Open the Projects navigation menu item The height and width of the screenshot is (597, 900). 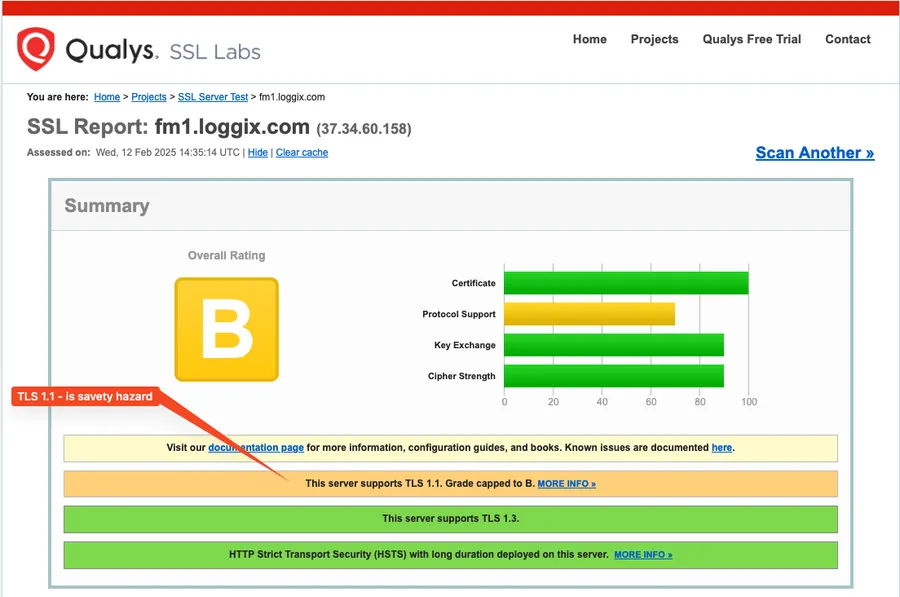pos(654,39)
